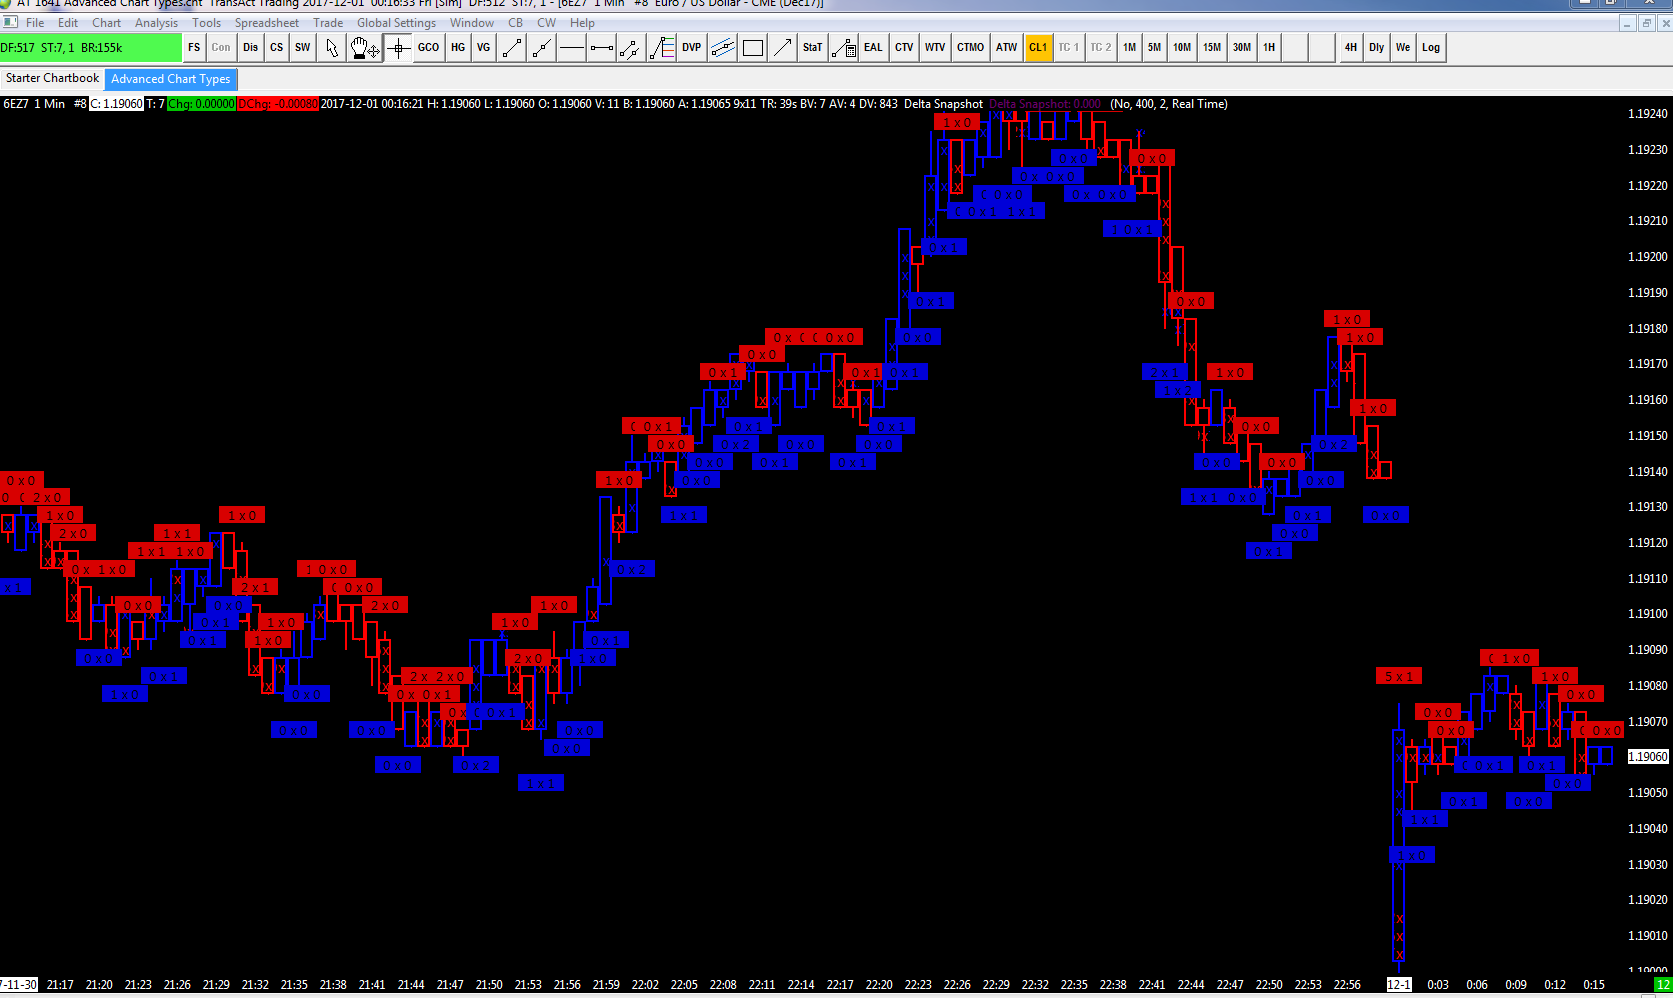Viewport: 1673px width, 998px height.
Task: Toggle the GCO toolbar button
Action: [428, 47]
